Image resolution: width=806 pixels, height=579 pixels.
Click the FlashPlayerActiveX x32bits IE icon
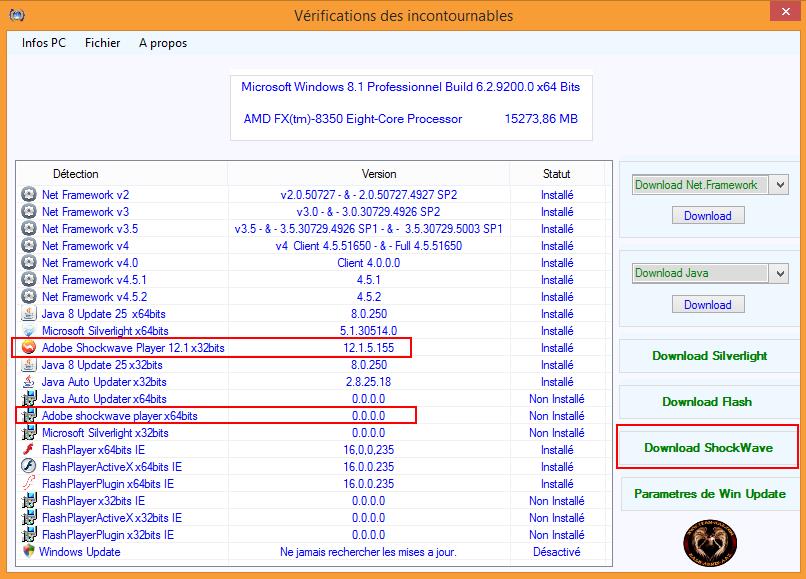tap(29, 517)
